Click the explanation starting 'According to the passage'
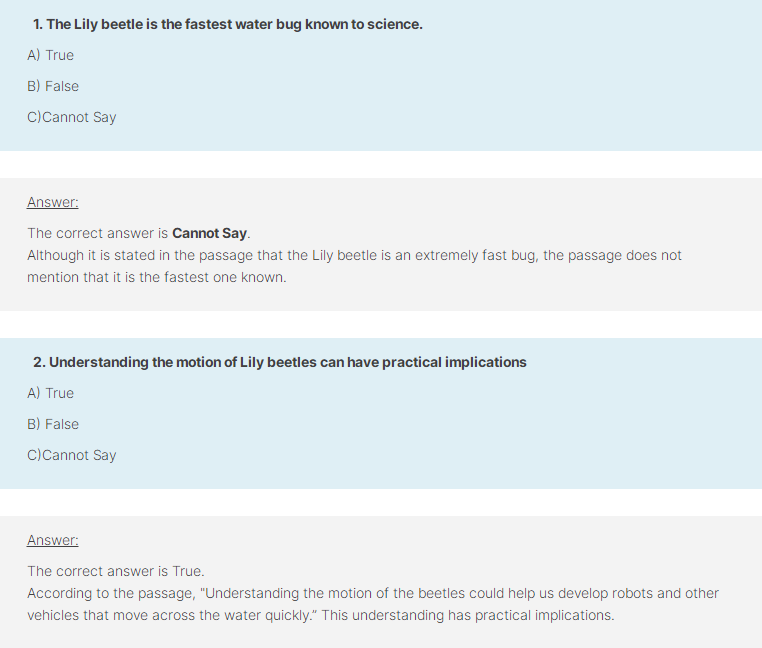 pos(373,604)
